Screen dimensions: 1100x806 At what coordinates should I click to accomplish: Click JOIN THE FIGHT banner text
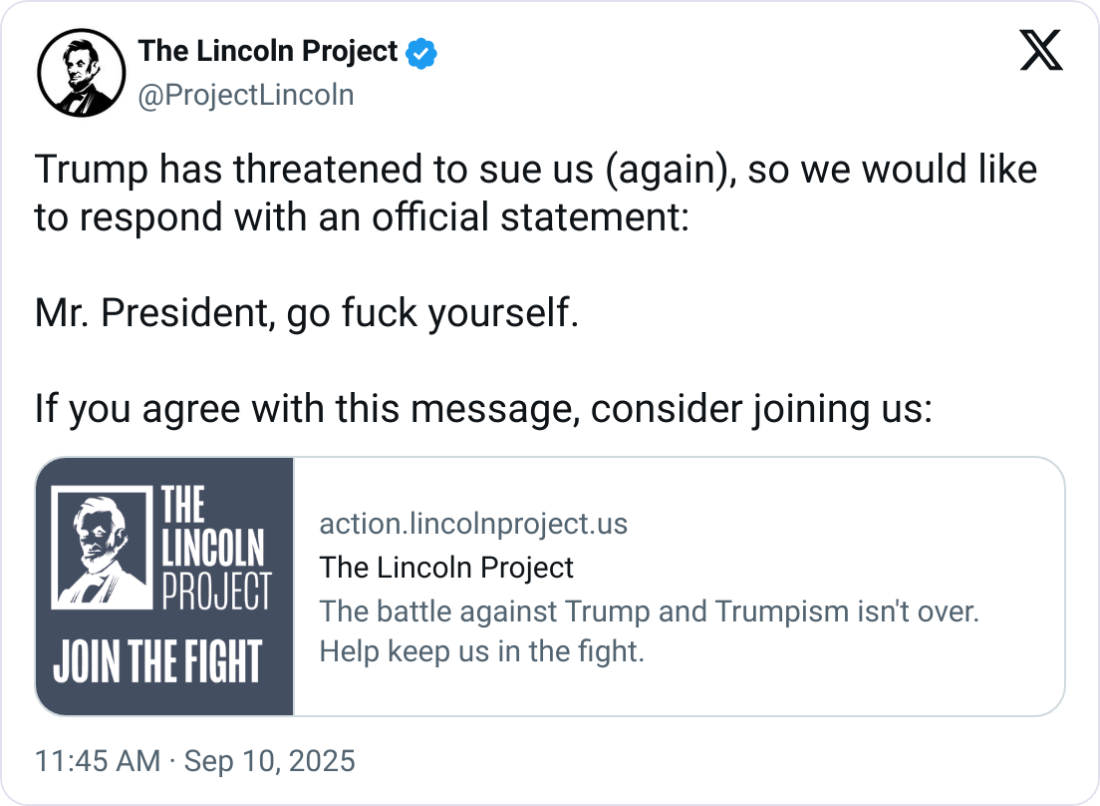click(x=157, y=661)
